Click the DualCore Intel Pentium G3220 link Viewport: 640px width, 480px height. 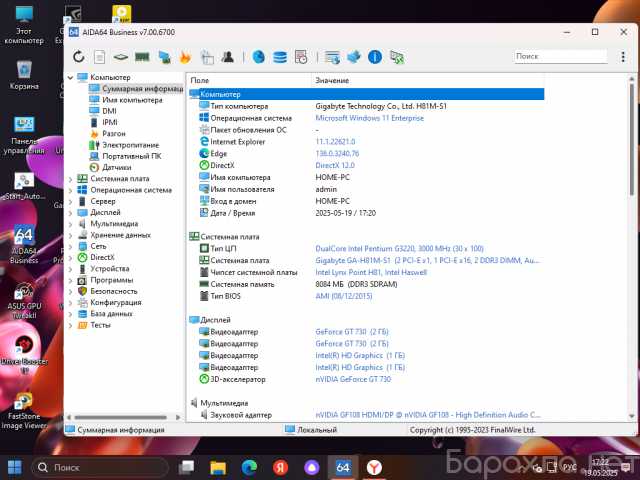point(399,249)
